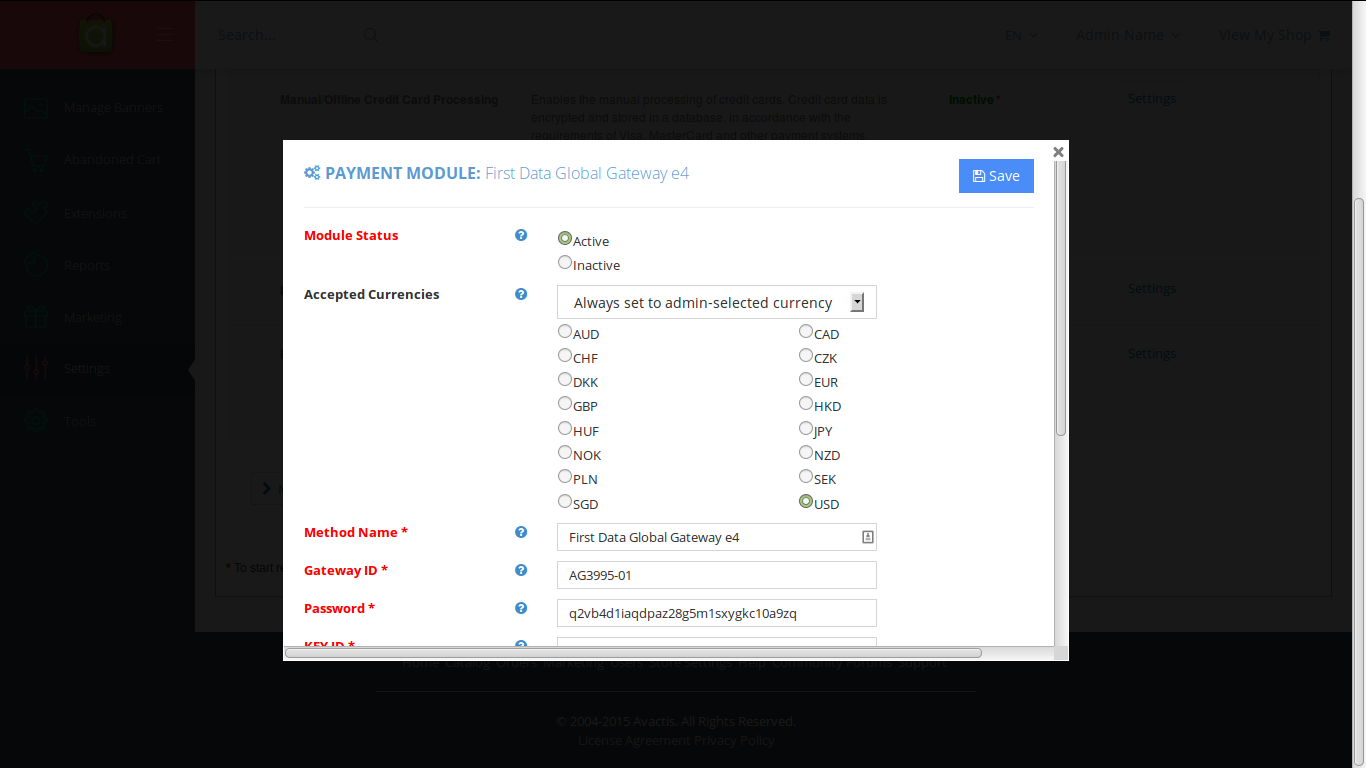Click the autofill icon in Method Name field
Viewport: 1366px width, 768px height.
(x=867, y=537)
